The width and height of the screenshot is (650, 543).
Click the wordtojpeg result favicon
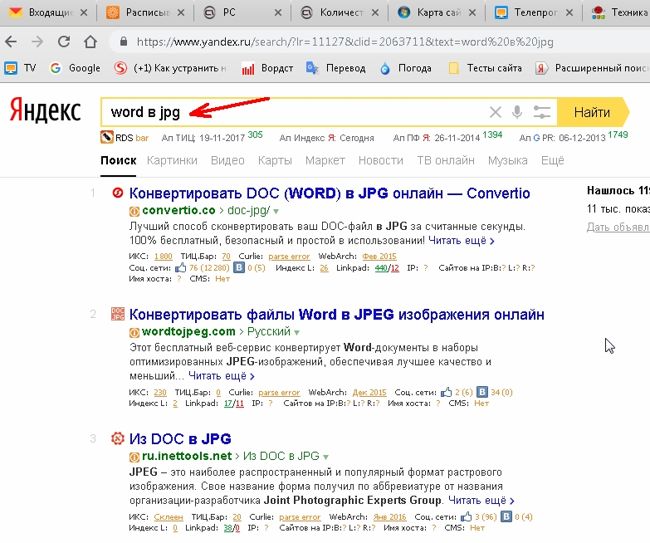(118, 314)
